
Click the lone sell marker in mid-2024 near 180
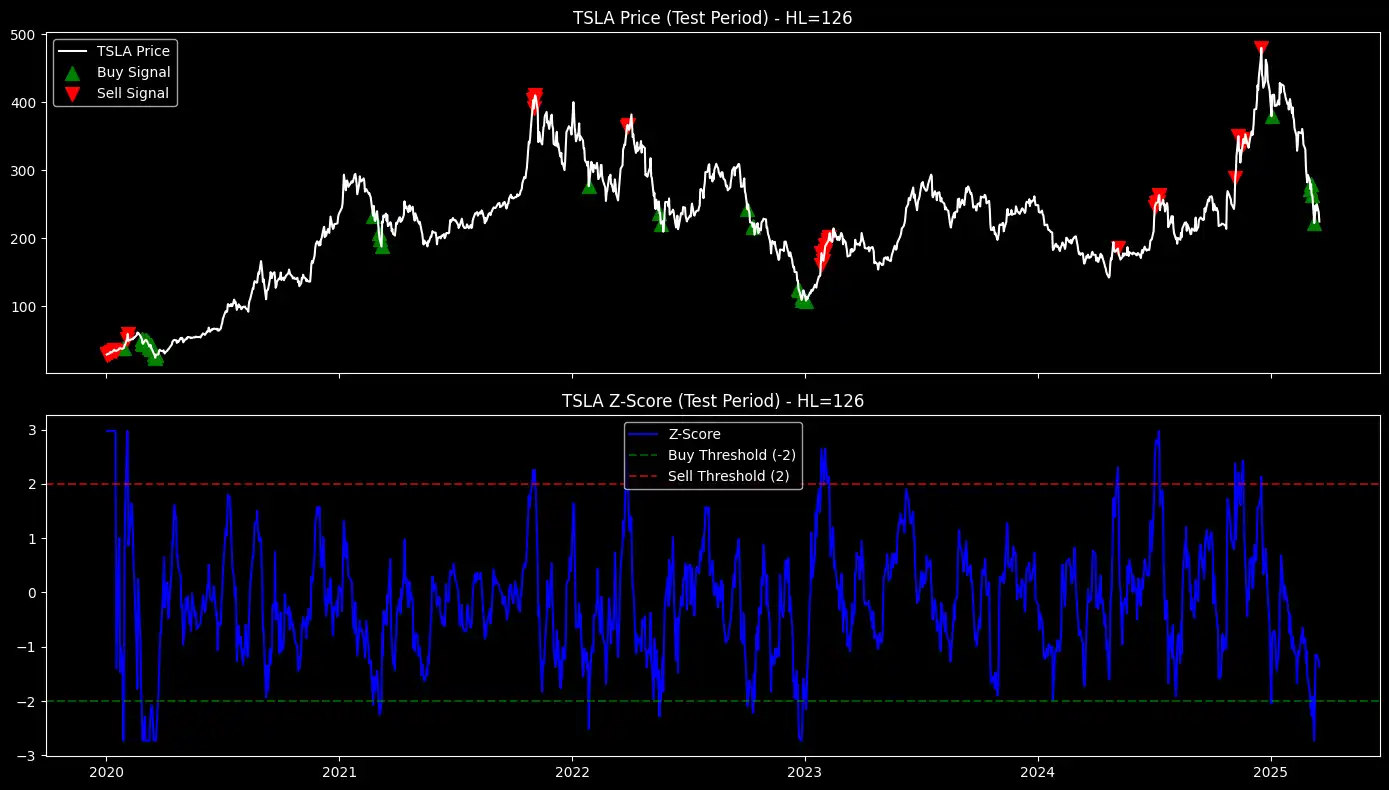tap(1119, 247)
